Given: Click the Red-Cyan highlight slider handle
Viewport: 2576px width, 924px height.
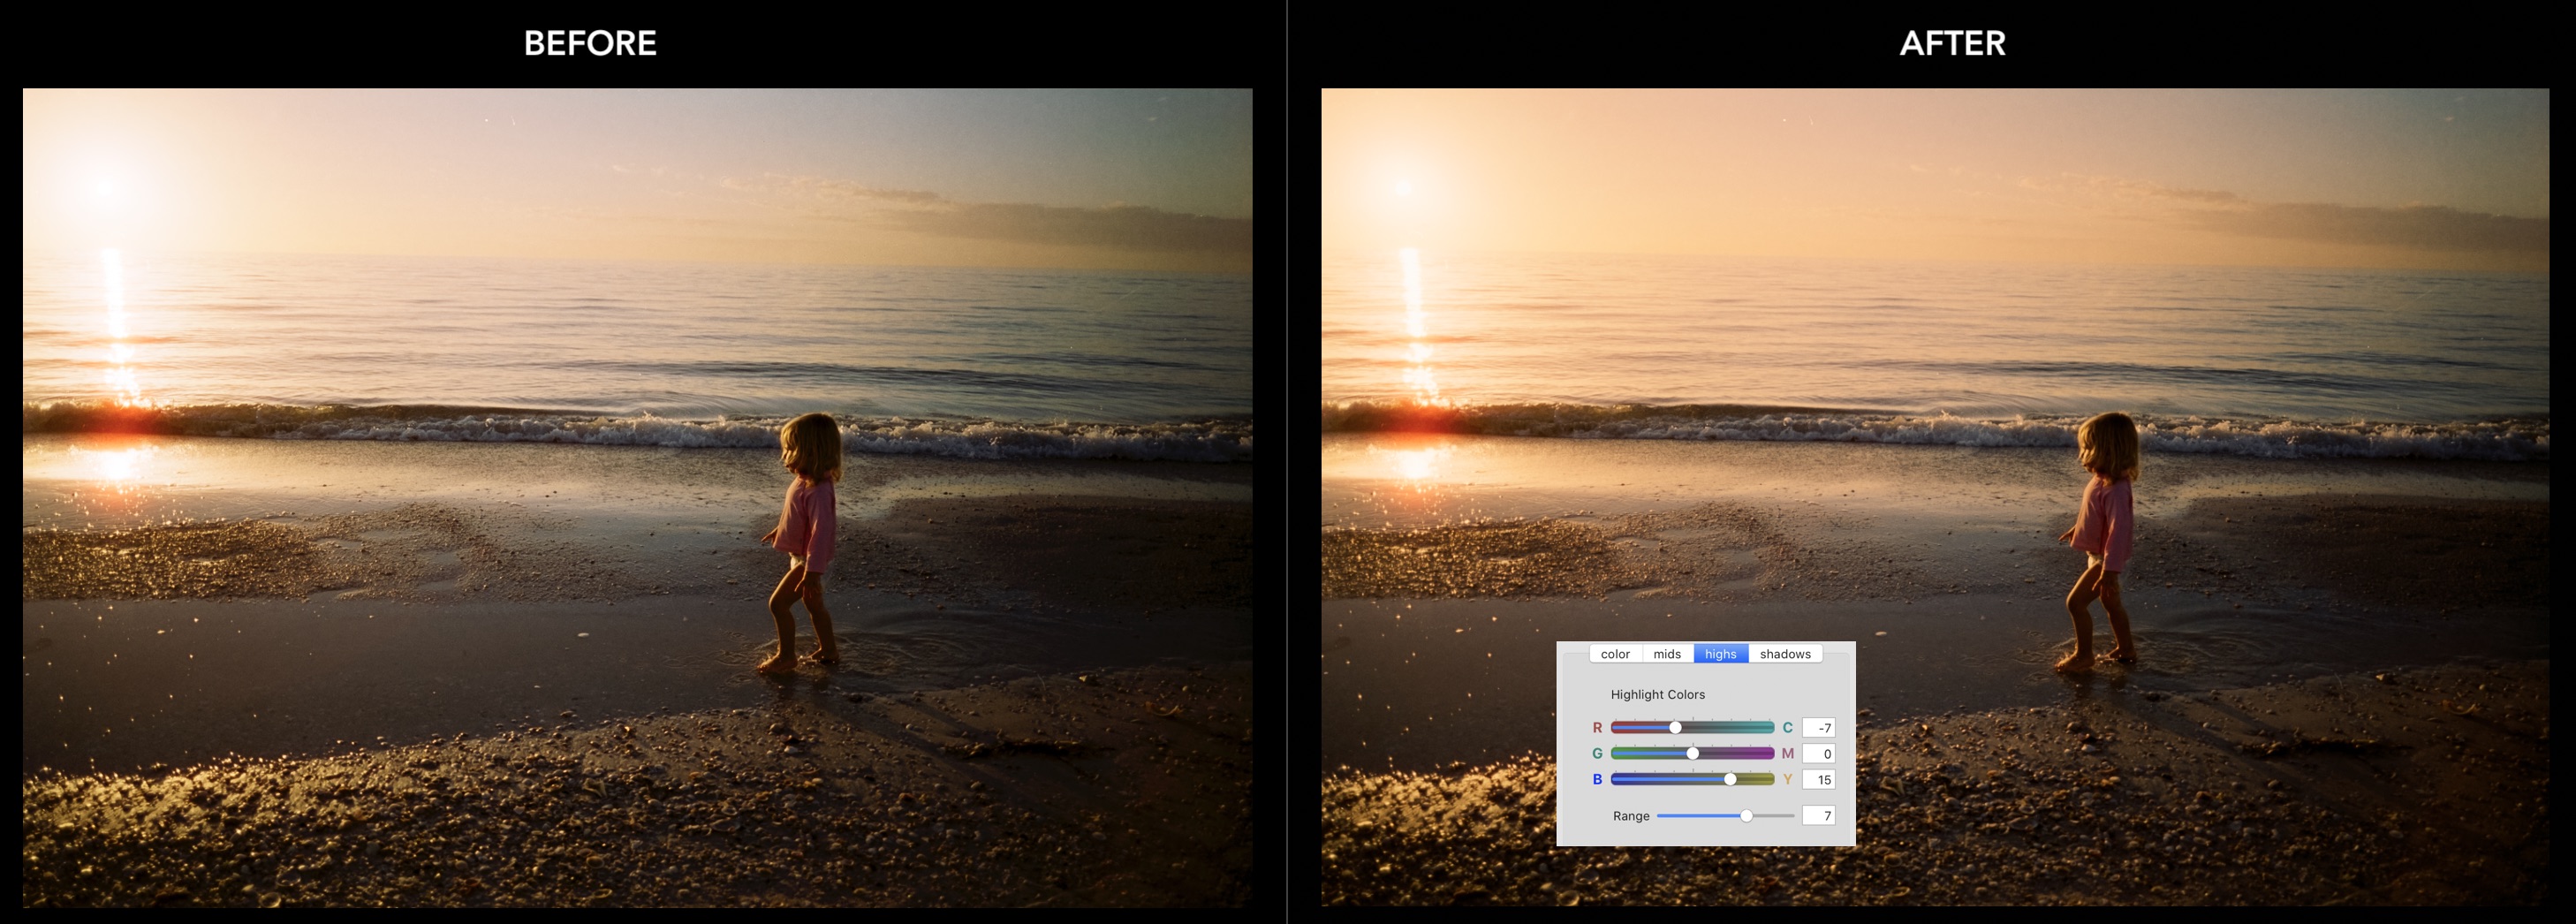Looking at the screenshot, I should pos(1676,728).
